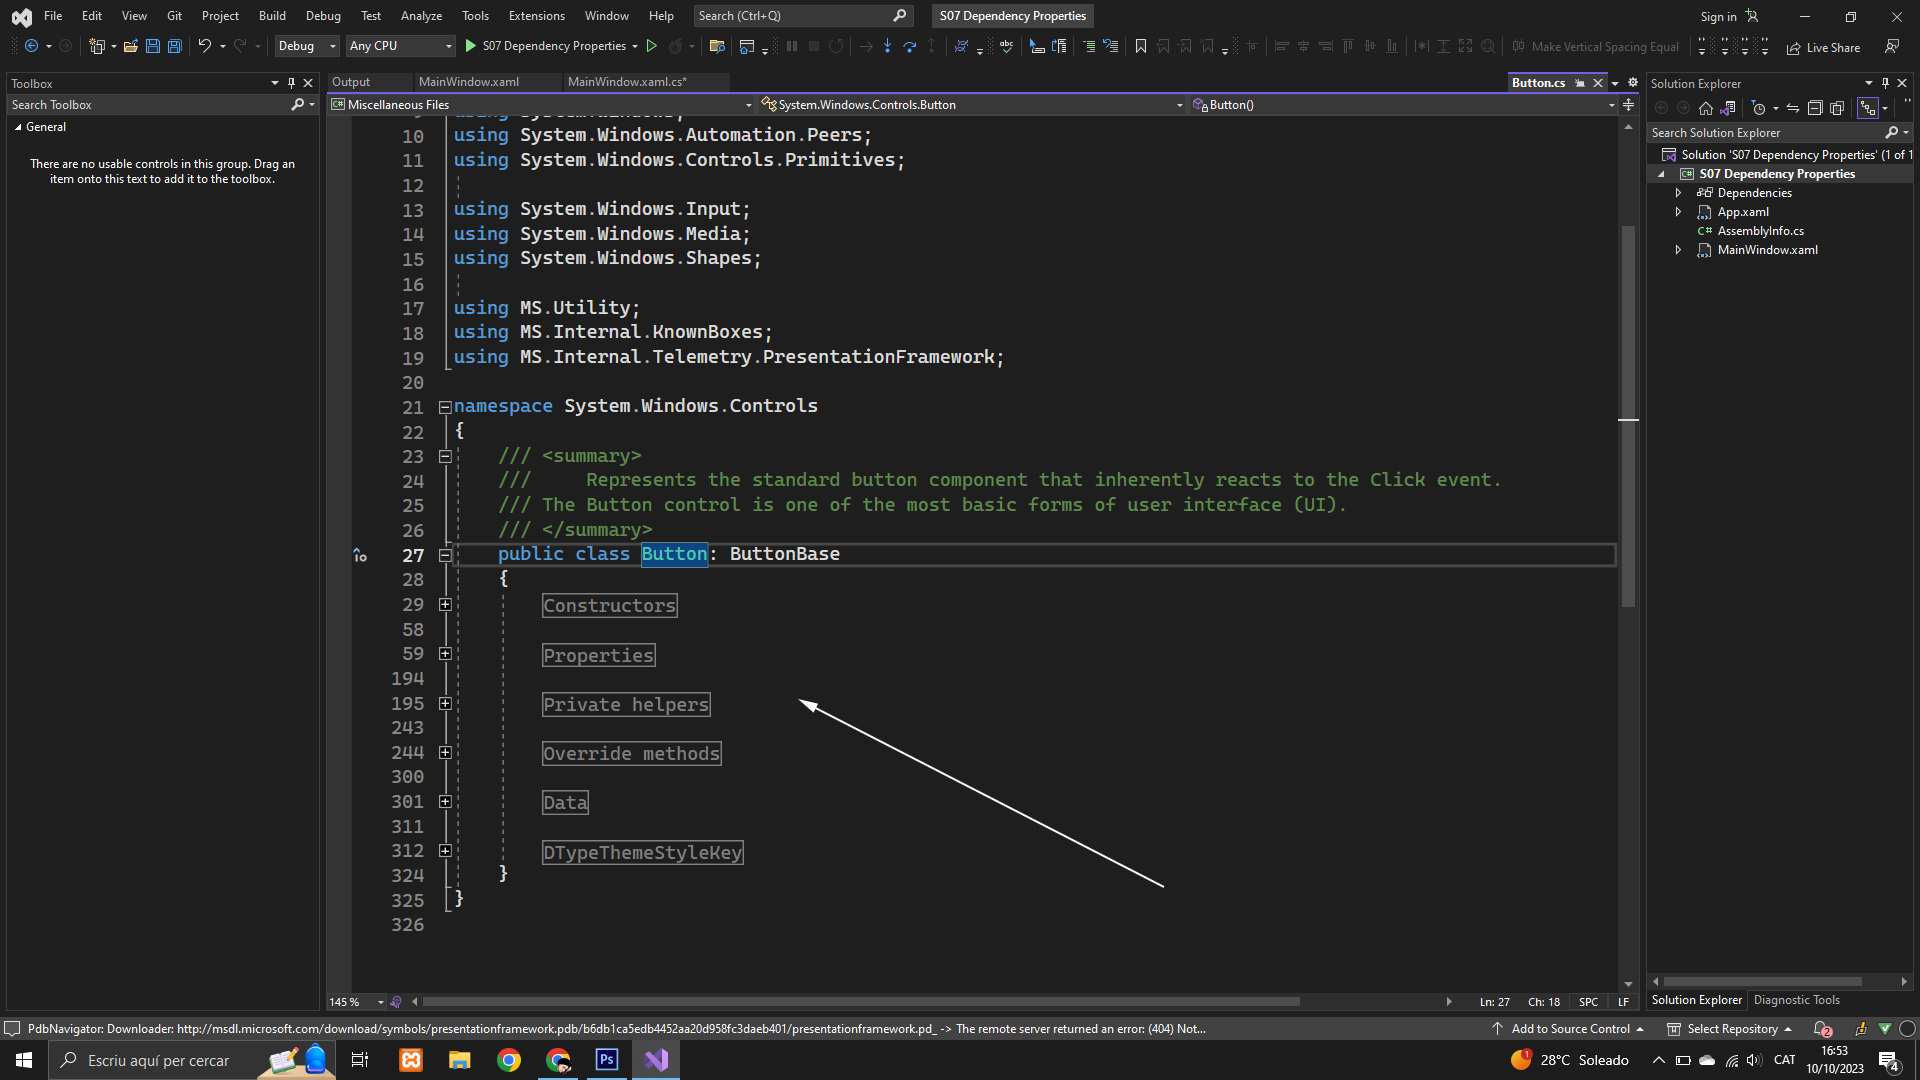Click the Undo toolbar icon
The height and width of the screenshot is (1080, 1920).
pos(204,46)
